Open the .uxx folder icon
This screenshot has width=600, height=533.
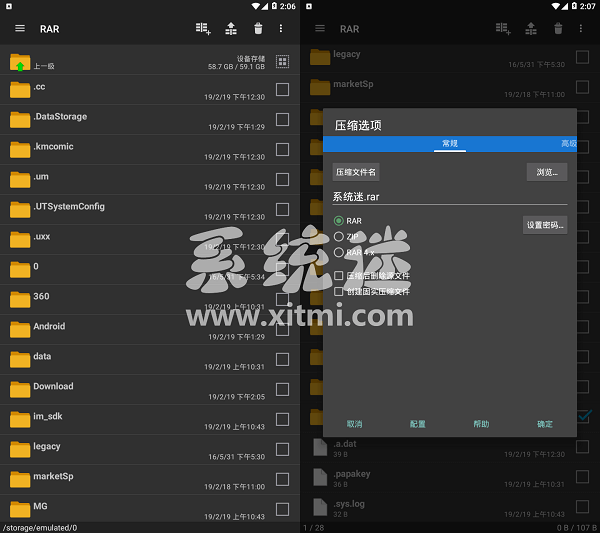(x=20, y=240)
